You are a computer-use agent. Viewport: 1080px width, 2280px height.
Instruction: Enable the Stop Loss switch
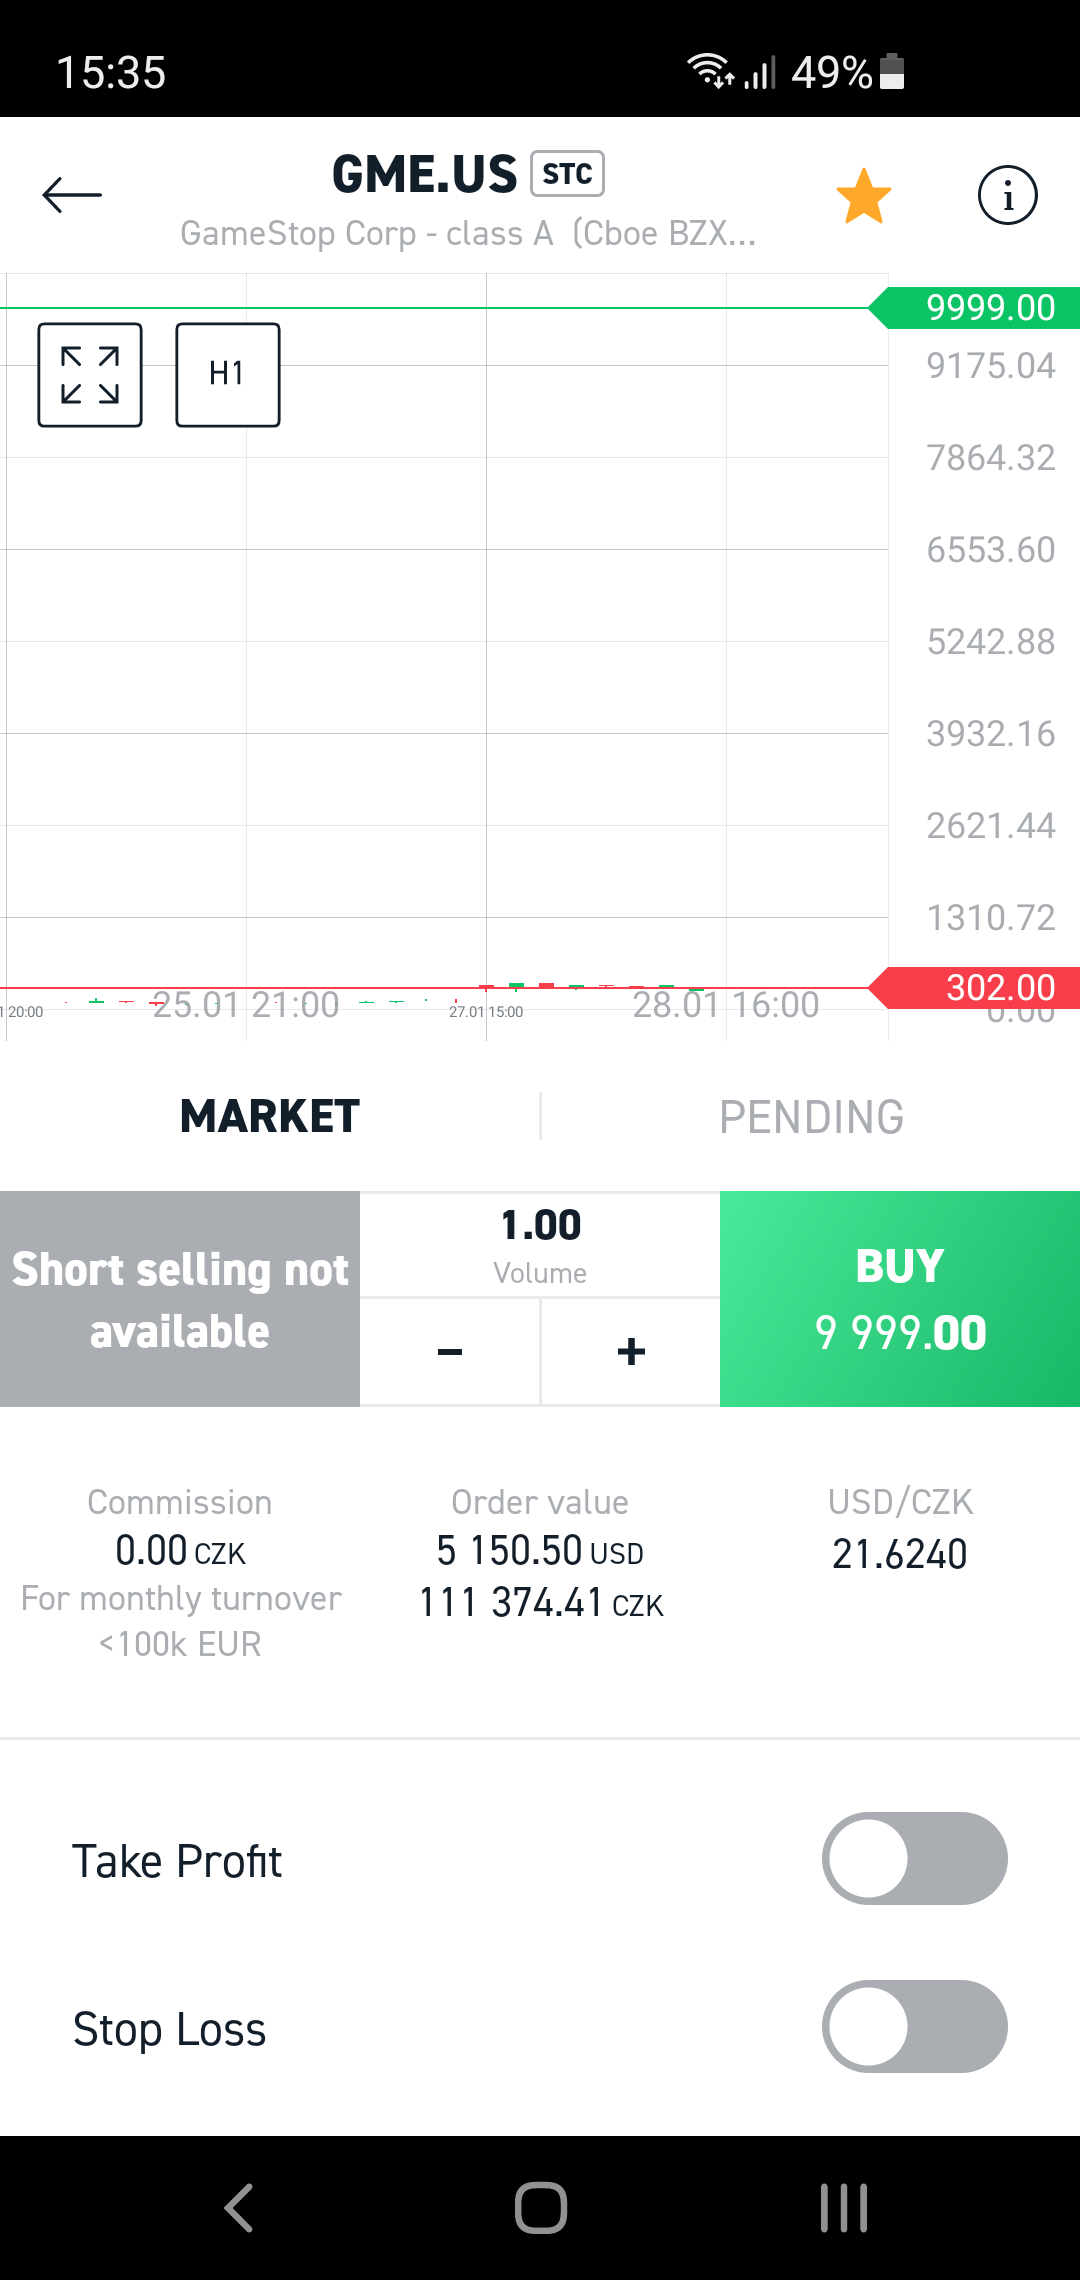(x=914, y=2026)
